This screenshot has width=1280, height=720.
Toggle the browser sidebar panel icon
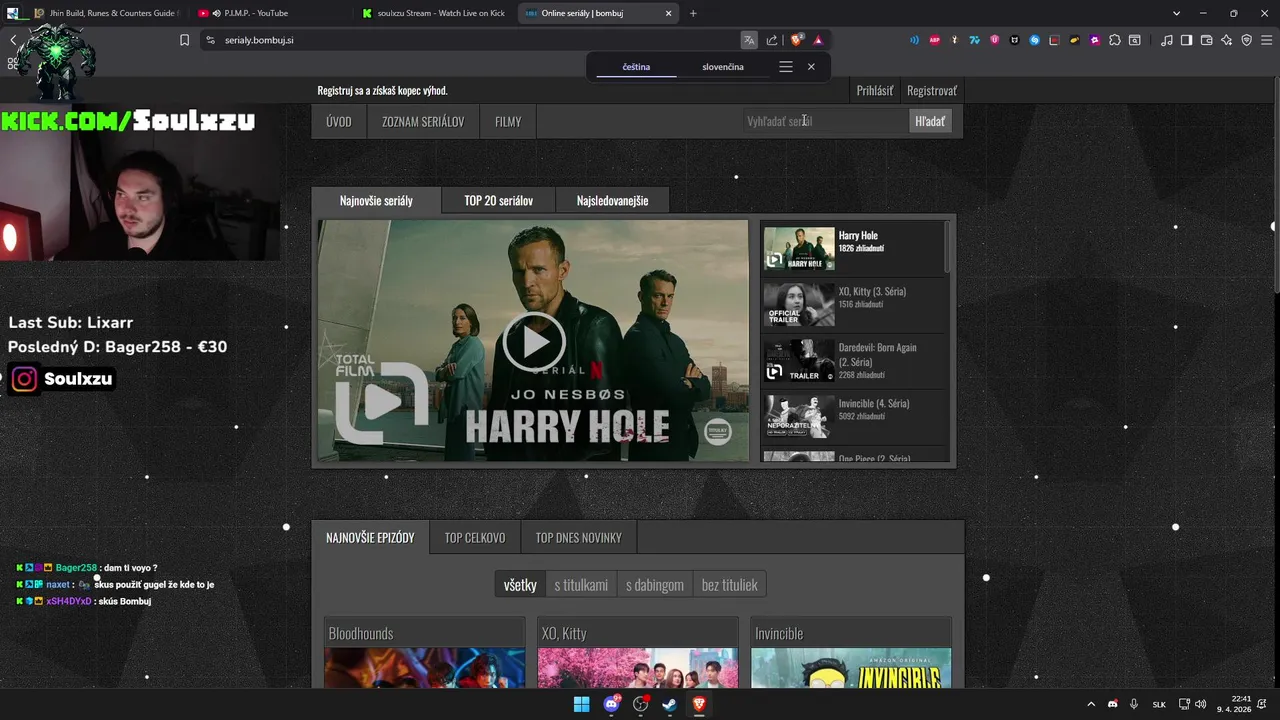point(1186,40)
